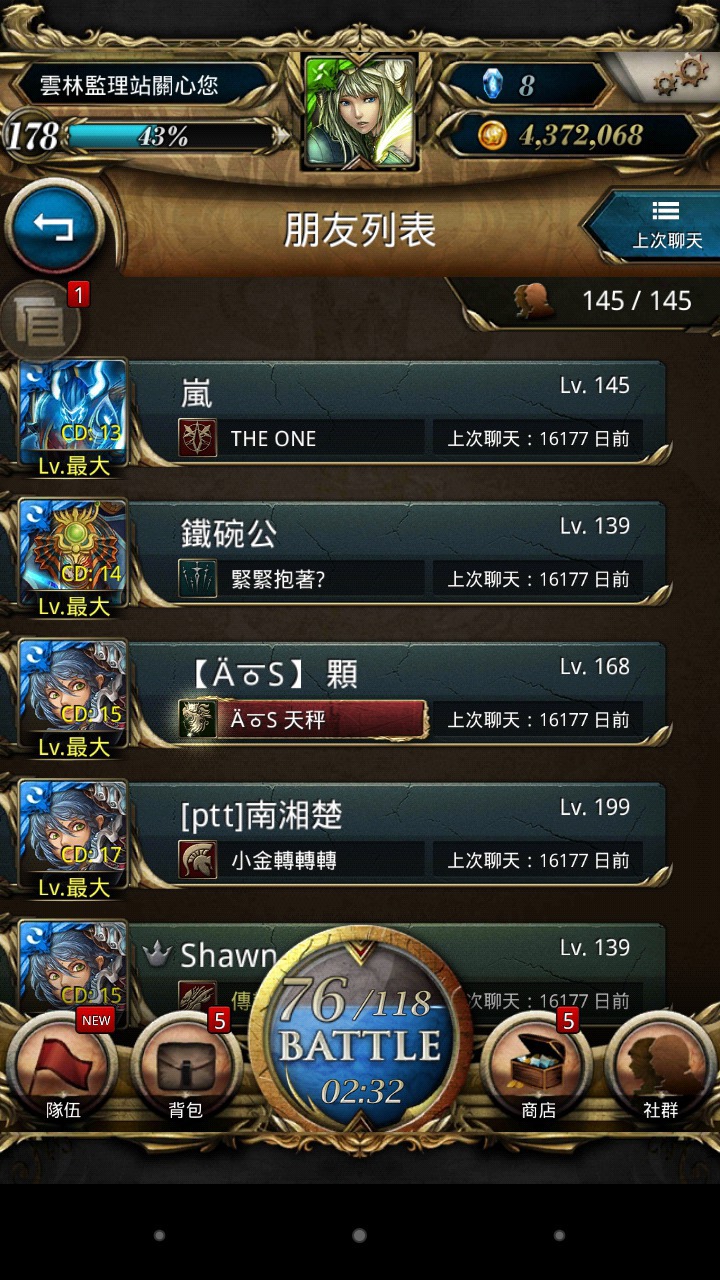Screen dimensions: 720x1280
Task: Open the 商店 treasure chest shop
Action: pos(538,1068)
